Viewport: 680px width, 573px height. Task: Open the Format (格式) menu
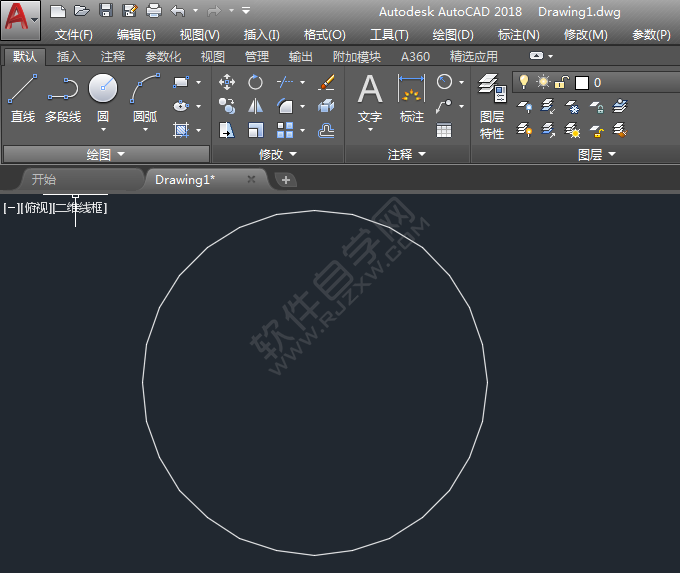(324, 35)
